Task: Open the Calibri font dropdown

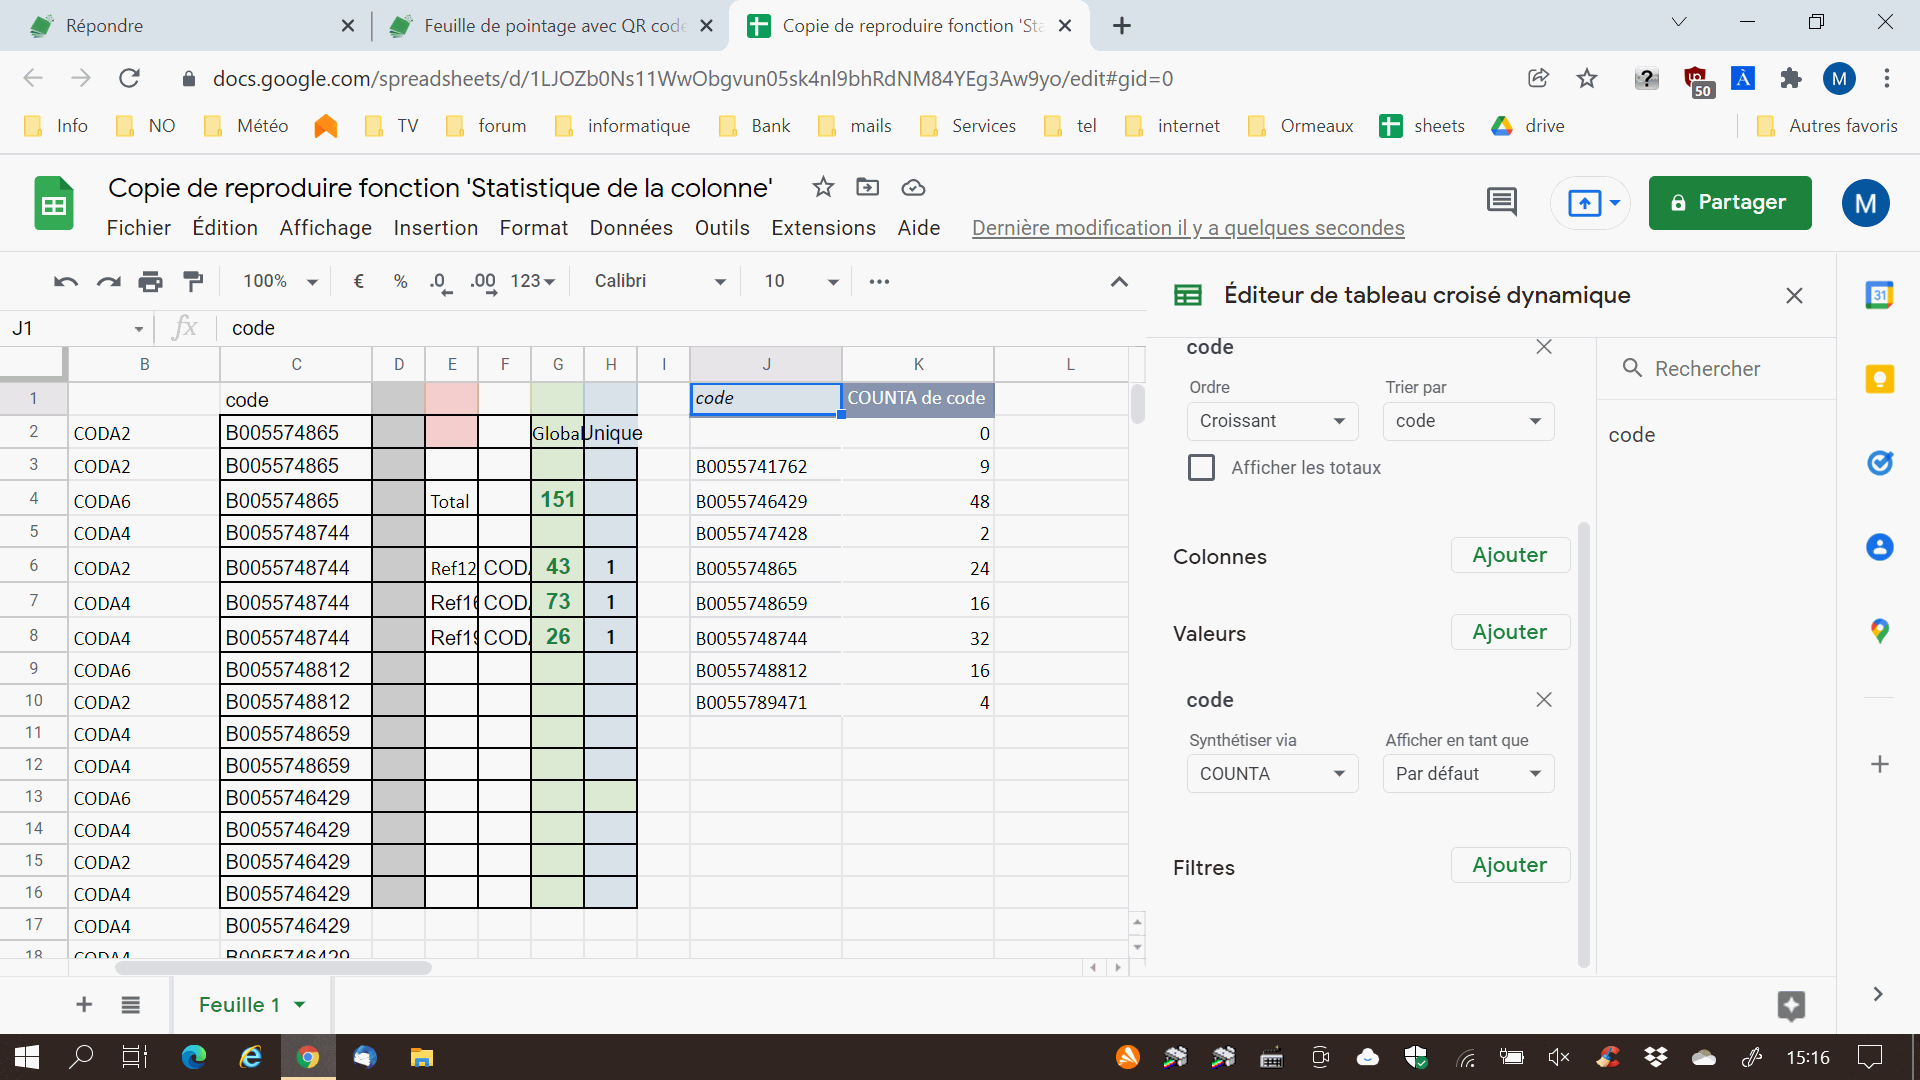Action: (660, 282)
